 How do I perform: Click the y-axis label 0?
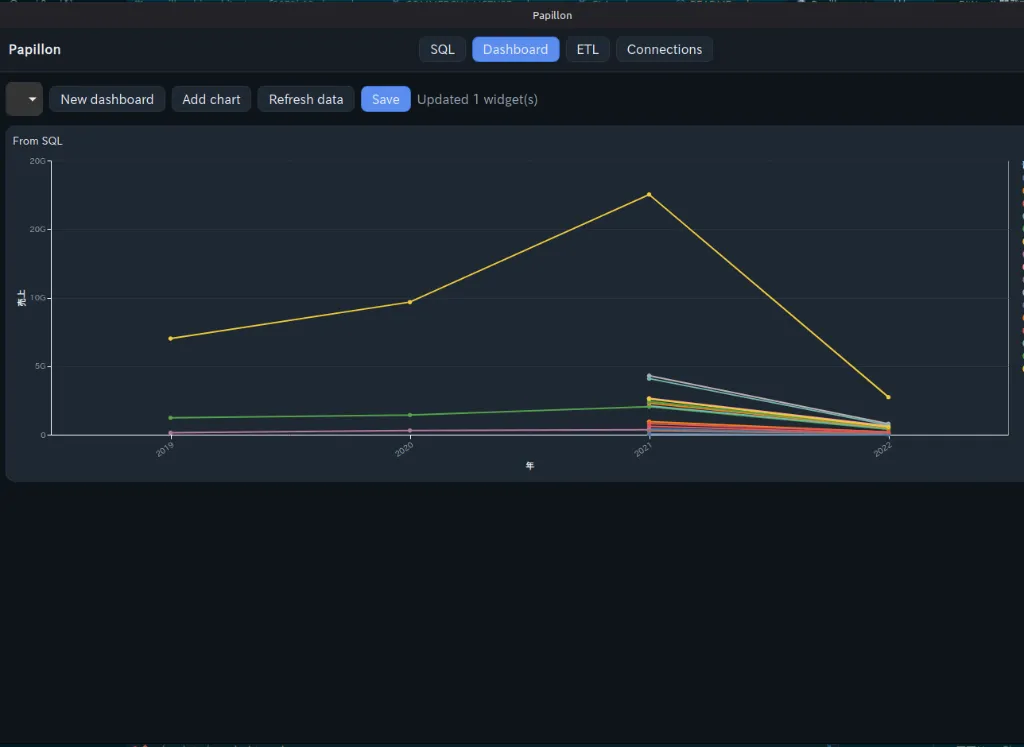tap(43, 435)
